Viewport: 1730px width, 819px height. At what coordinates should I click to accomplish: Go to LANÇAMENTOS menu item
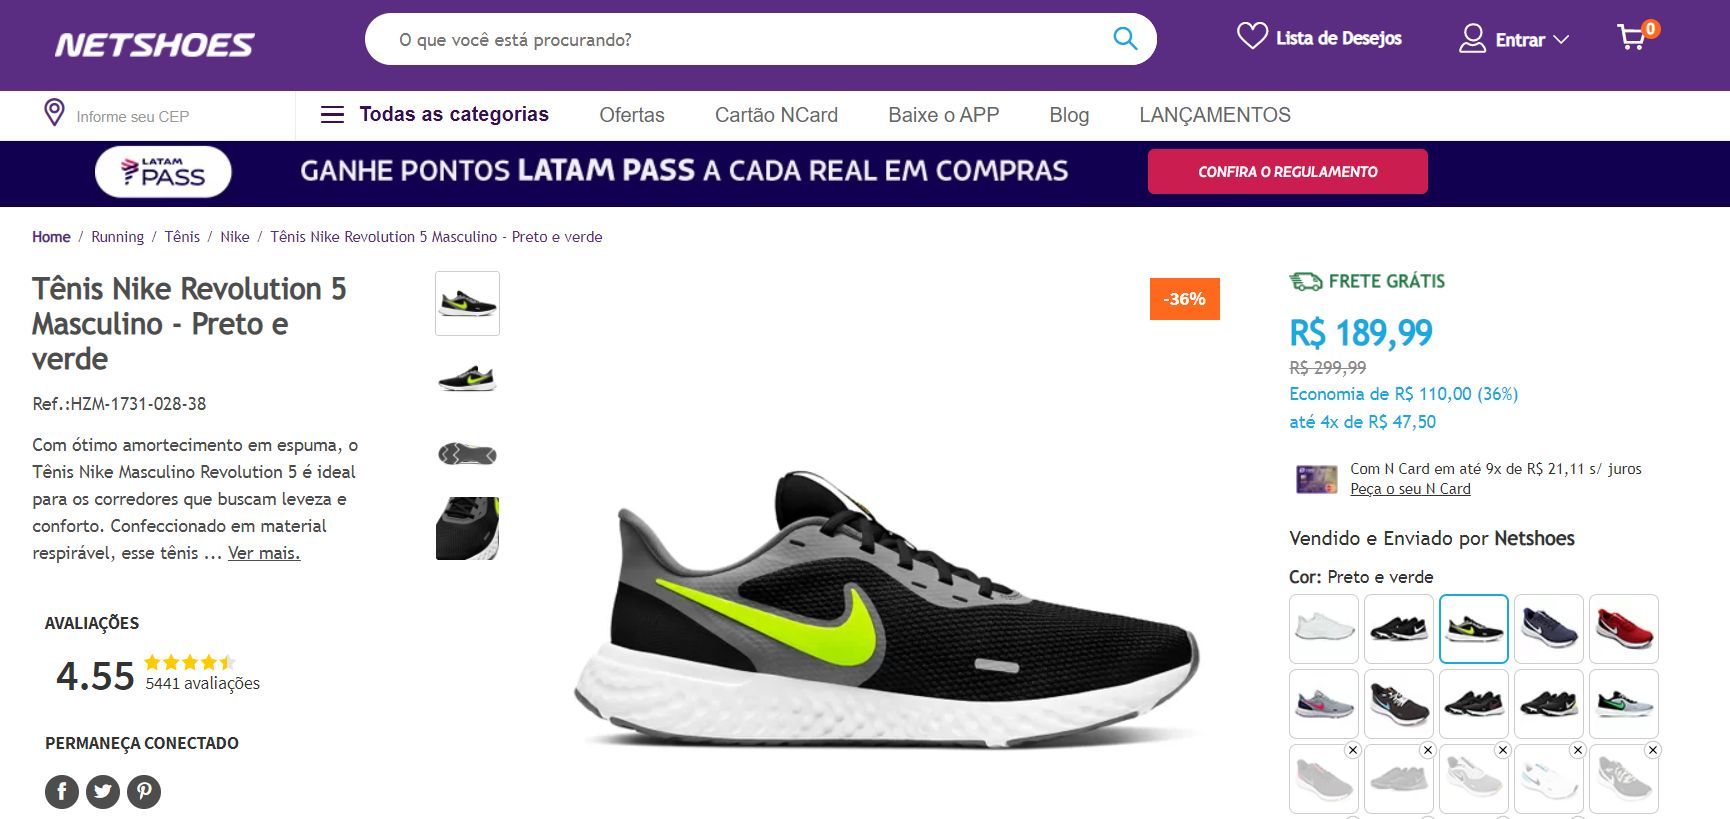point(1215,115)
